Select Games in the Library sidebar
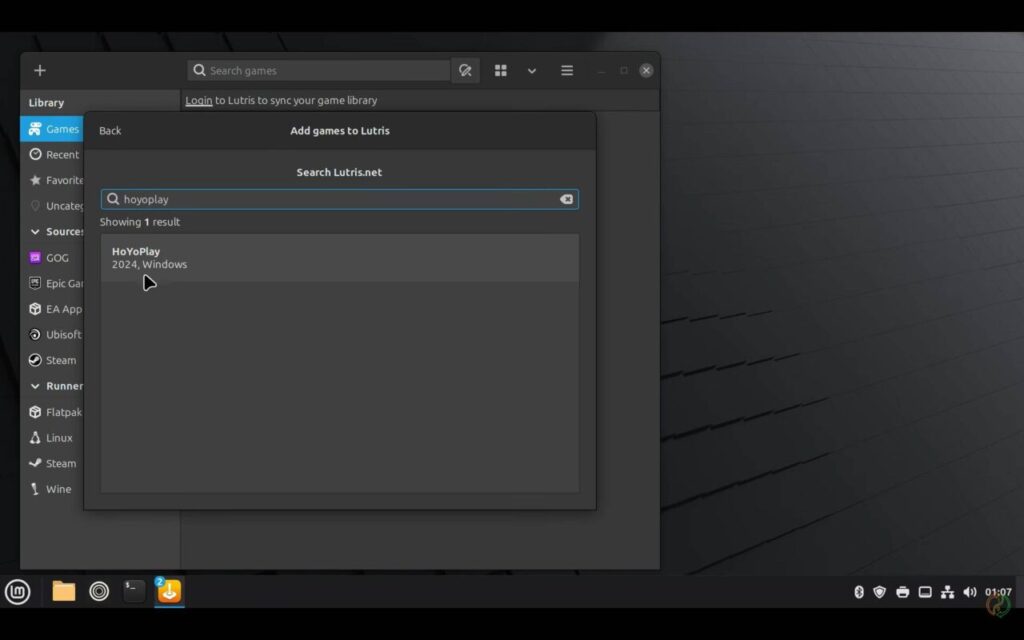Image resolution: width=1024 pixels, height=640 pixels. click(52, 129)
